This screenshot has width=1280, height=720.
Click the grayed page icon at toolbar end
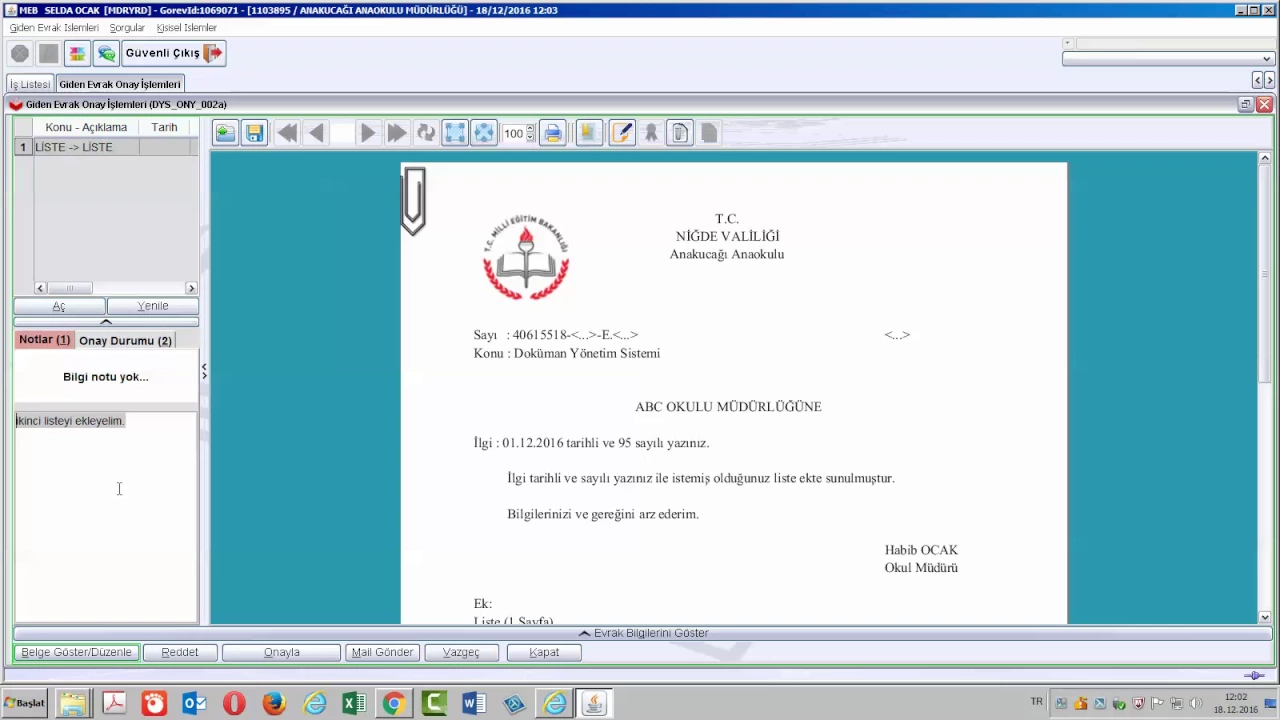click(x=709, y=133)
